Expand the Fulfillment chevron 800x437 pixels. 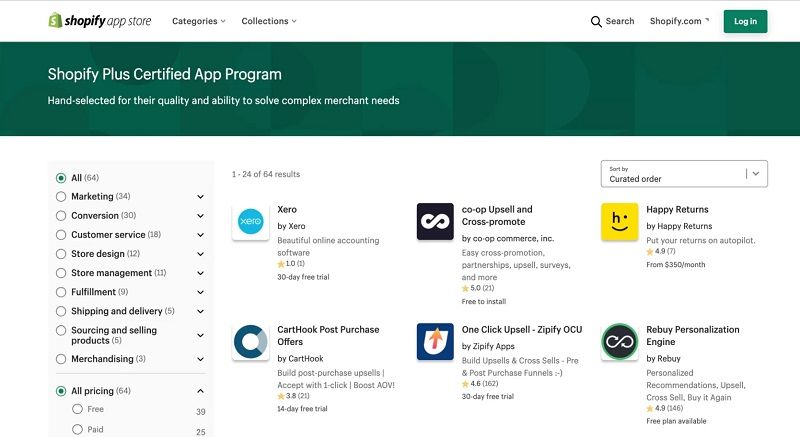pyautogui.click(x=201, y=292)
